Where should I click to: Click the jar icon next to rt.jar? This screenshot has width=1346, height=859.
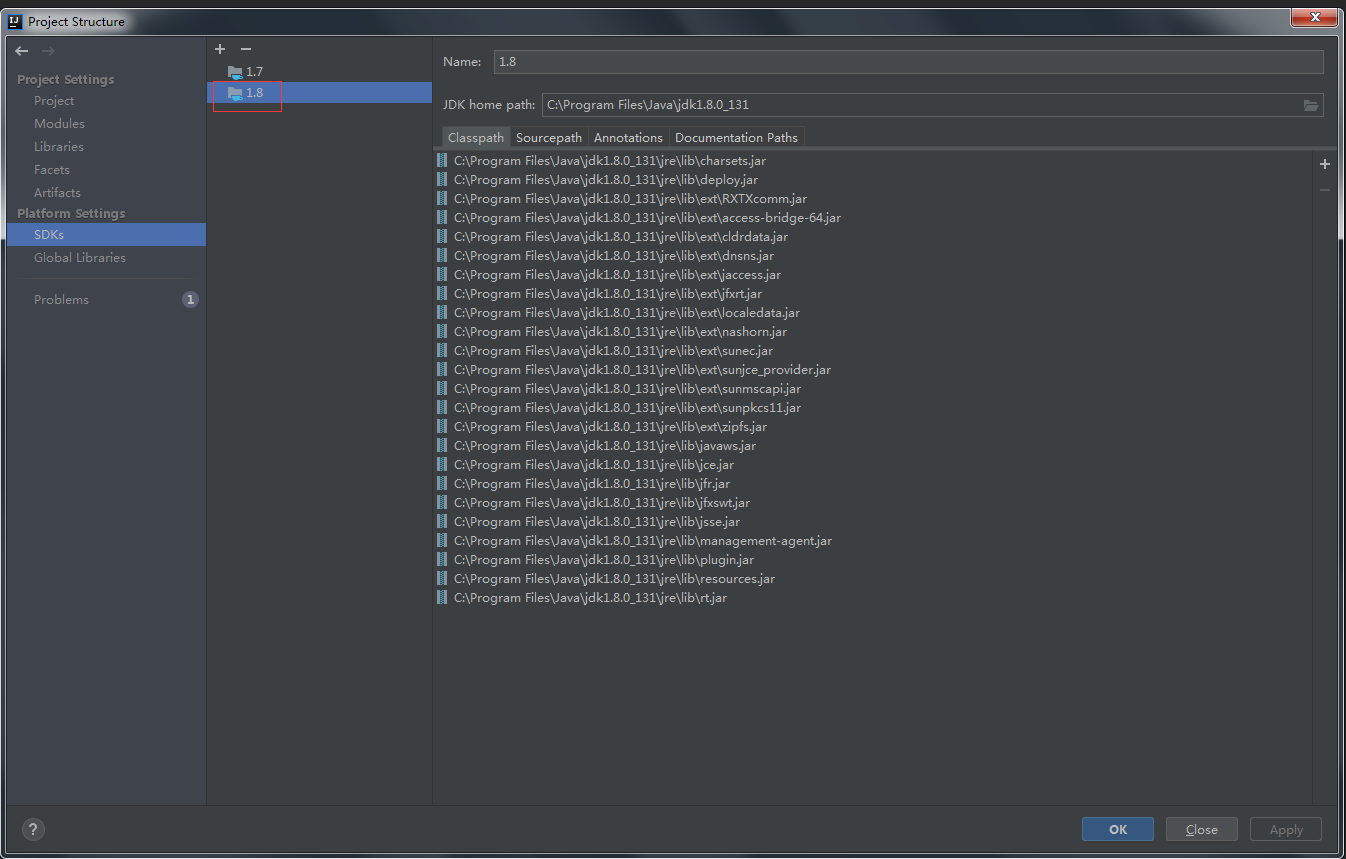pos(441,597)
